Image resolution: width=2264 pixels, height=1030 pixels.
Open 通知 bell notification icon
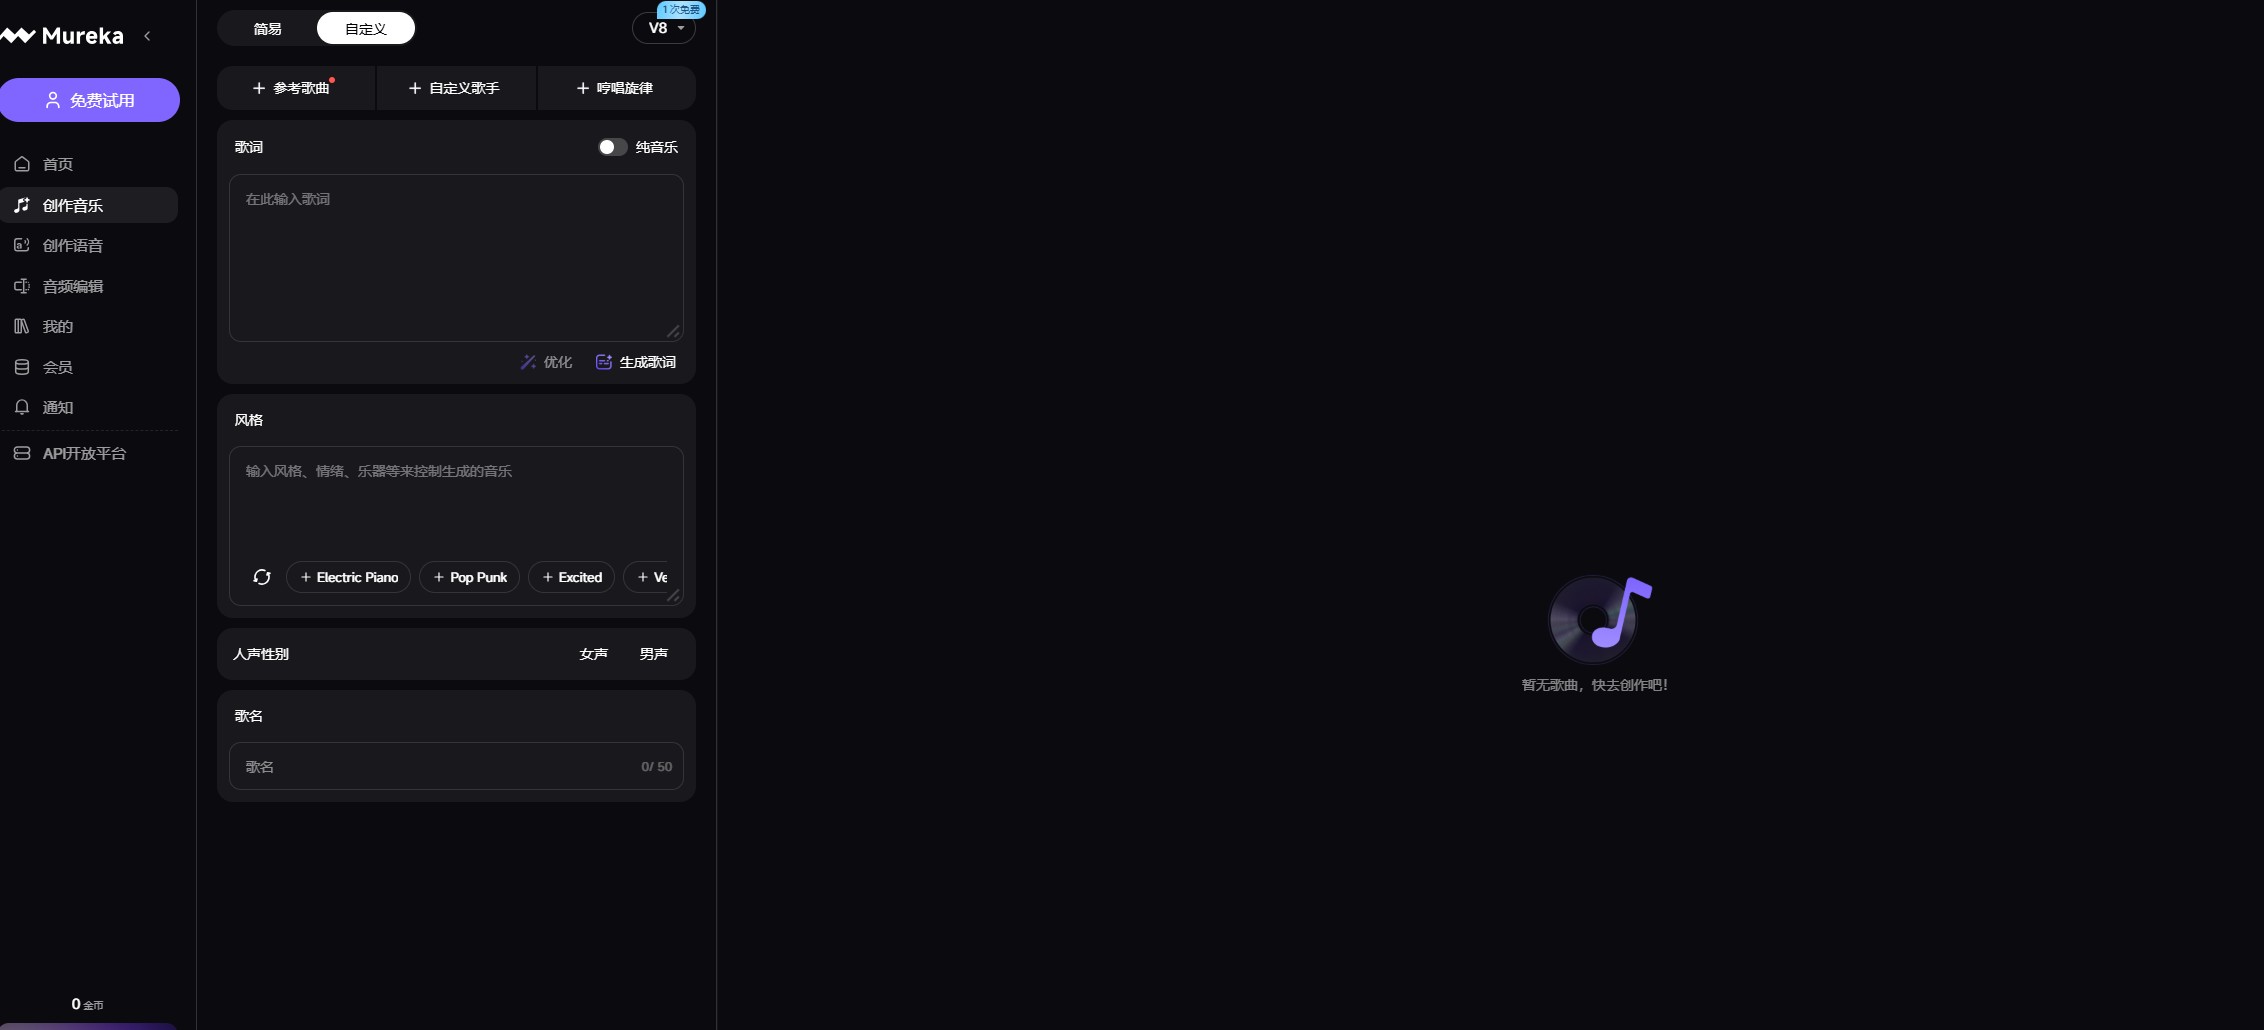click(22, 407)
